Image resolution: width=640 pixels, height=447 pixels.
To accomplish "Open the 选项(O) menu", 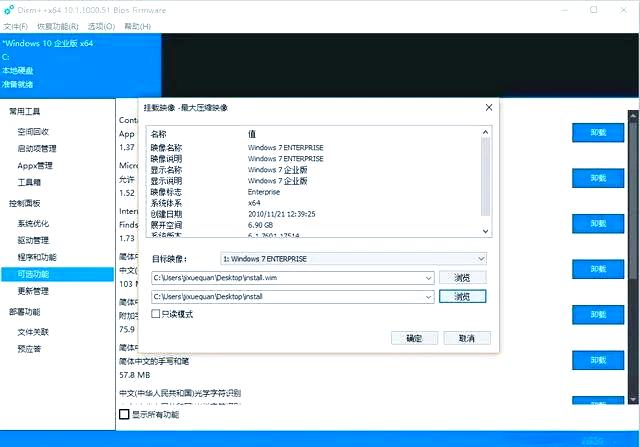I will click(101, 27).
